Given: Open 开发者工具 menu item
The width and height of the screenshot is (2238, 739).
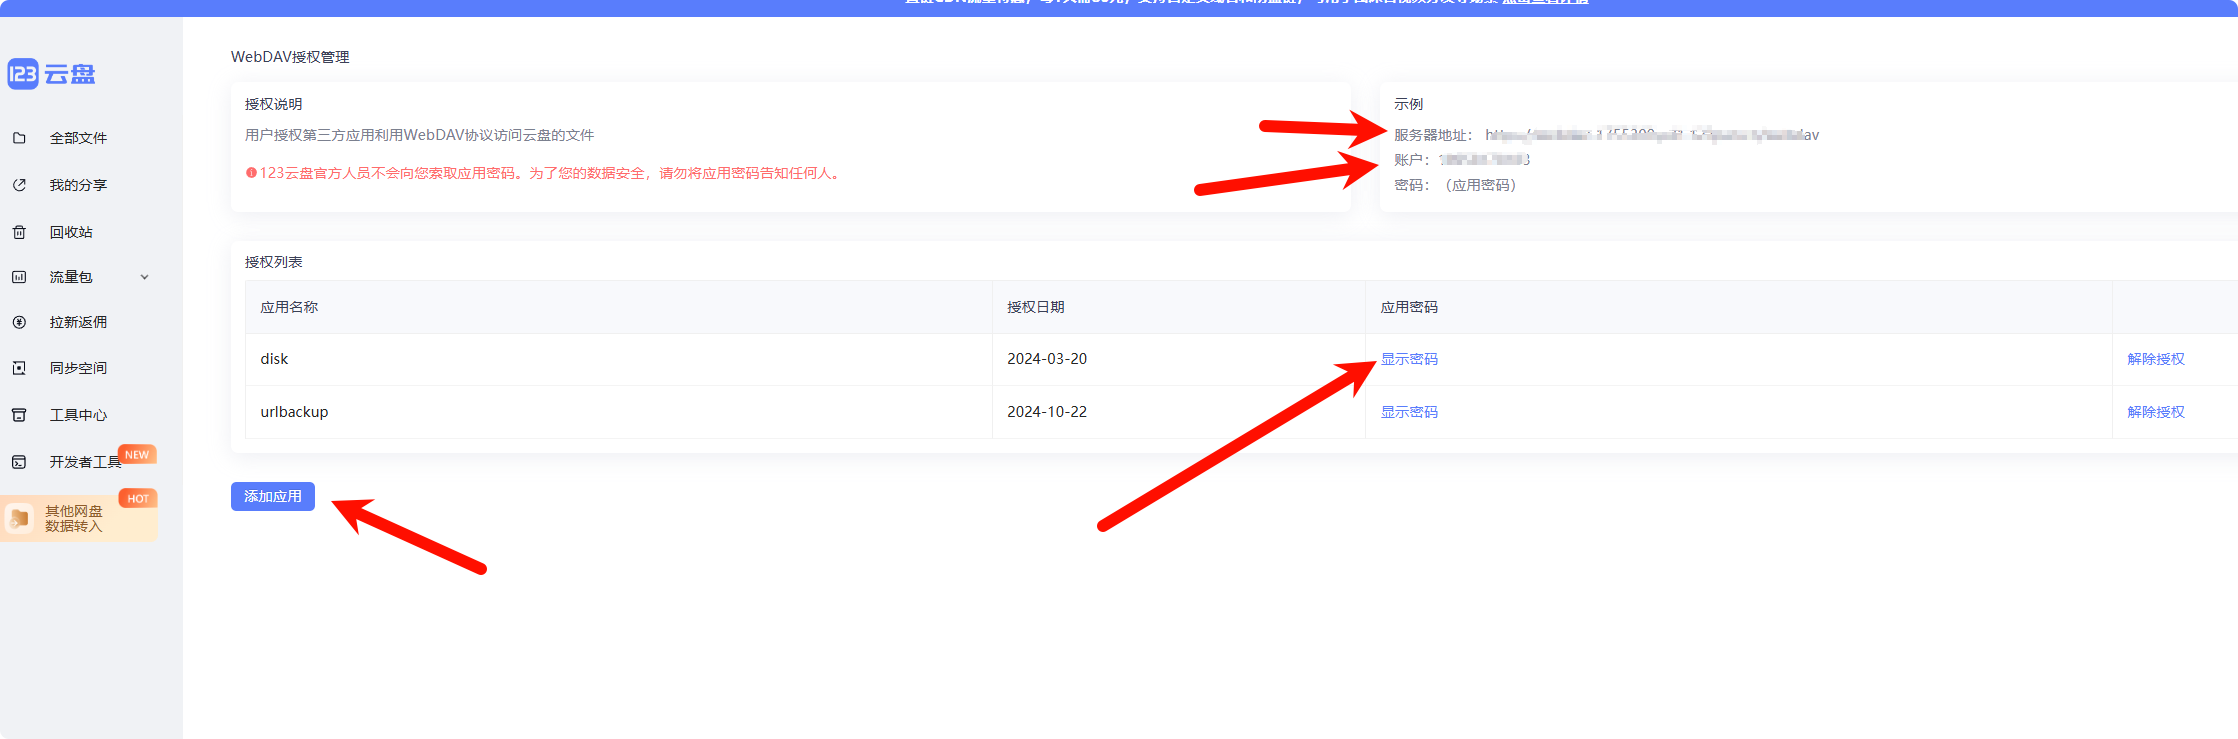Looking at the screenshot, I should click(85, 462).
